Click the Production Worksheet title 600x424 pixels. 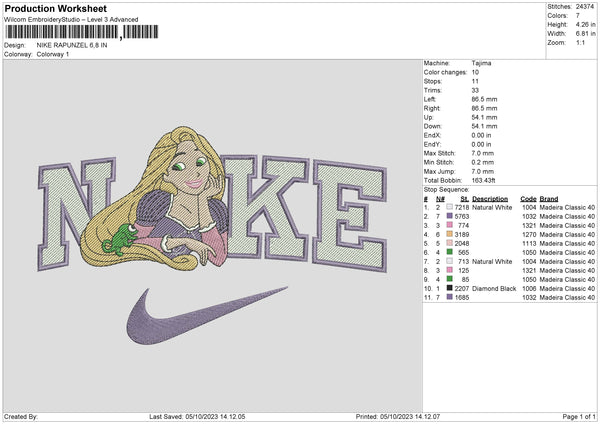point(56,8)
